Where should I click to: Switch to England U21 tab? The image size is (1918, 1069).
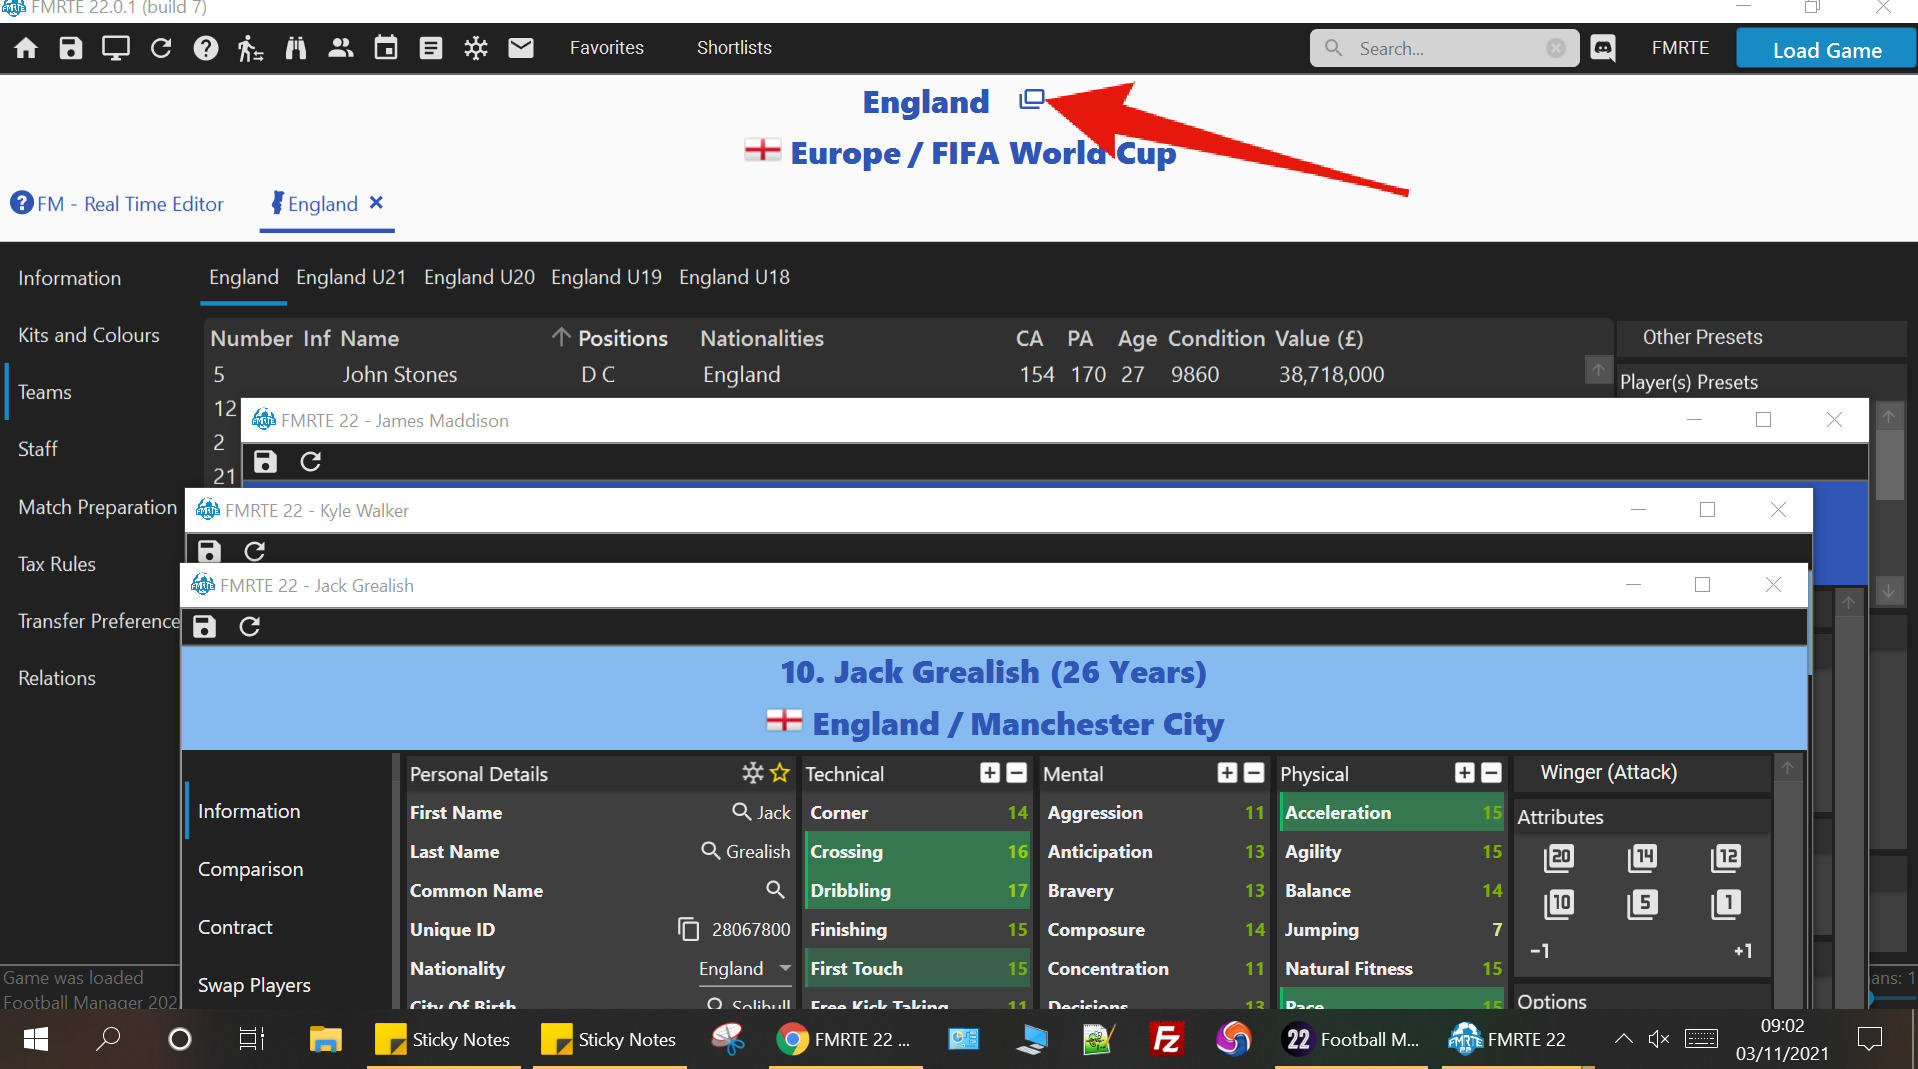click(351, 277)
